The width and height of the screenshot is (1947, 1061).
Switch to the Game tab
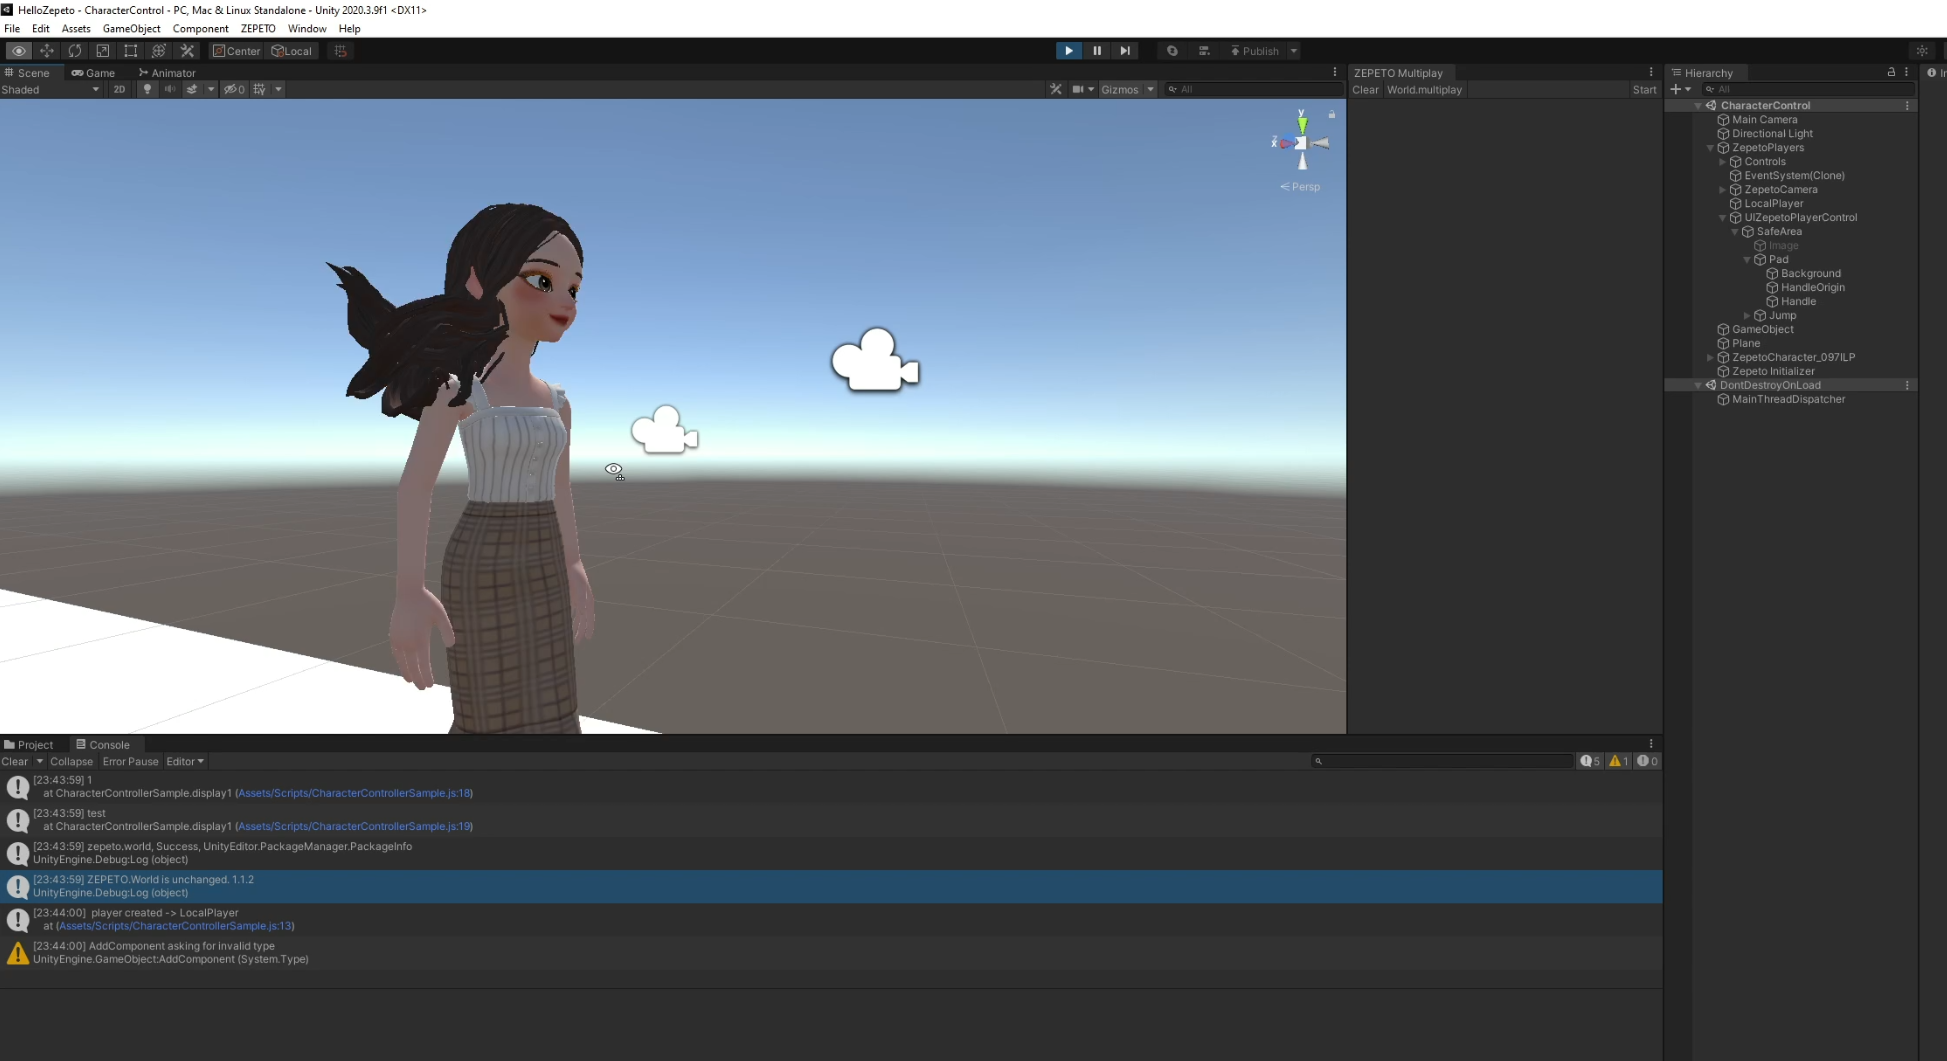tap(92, 72)
